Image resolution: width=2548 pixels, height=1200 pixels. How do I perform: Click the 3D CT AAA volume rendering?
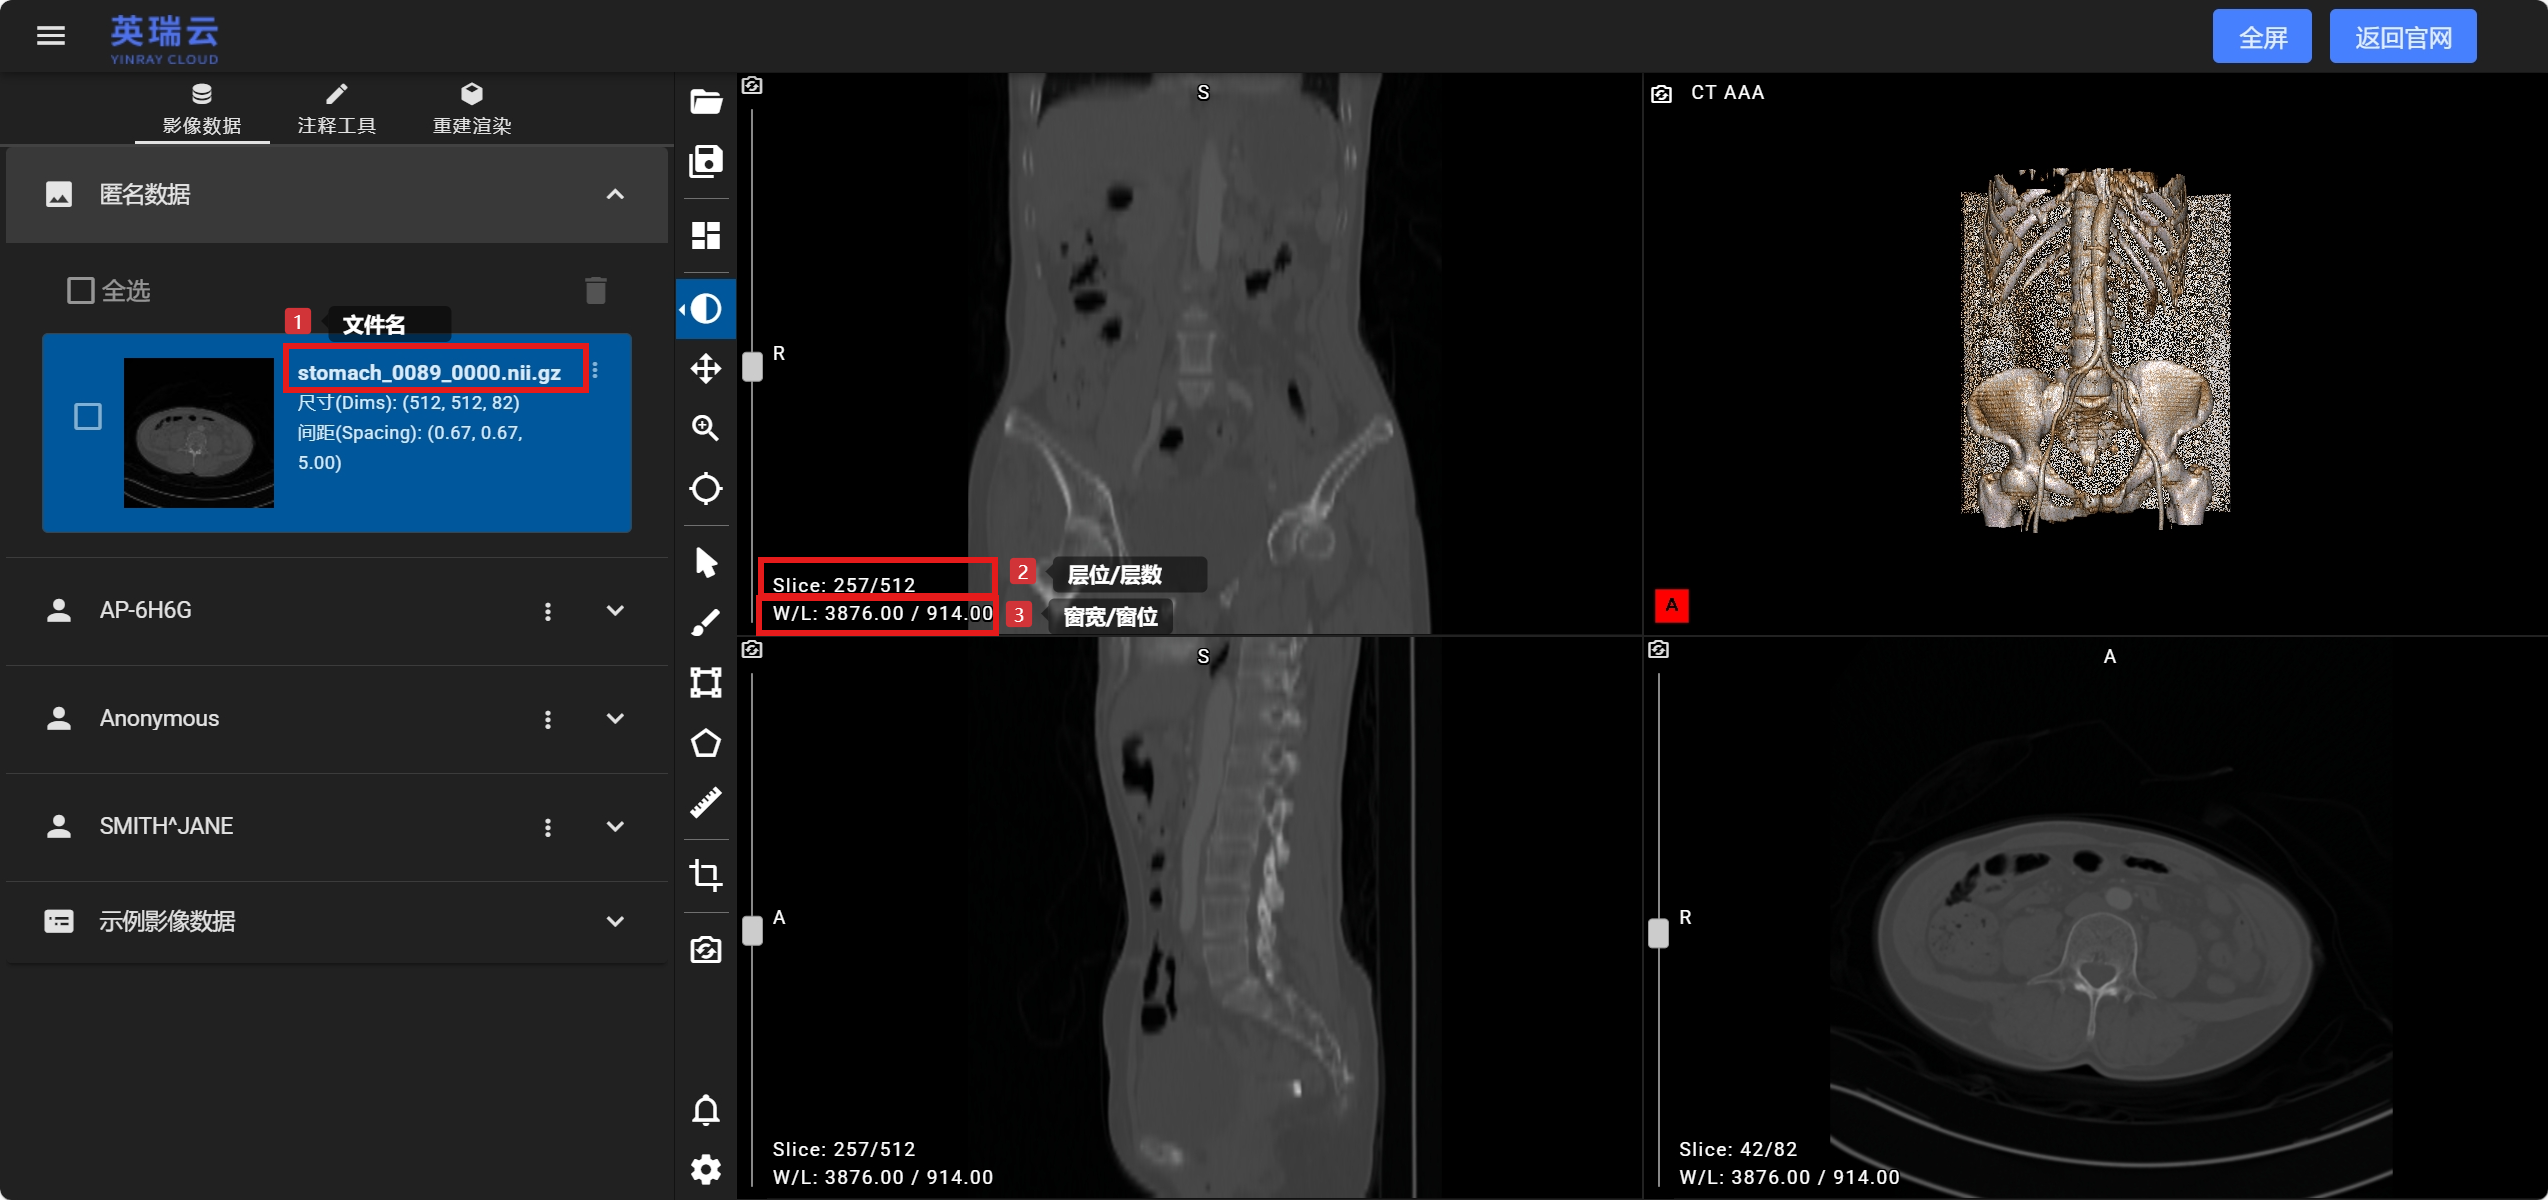point(2096,348)
